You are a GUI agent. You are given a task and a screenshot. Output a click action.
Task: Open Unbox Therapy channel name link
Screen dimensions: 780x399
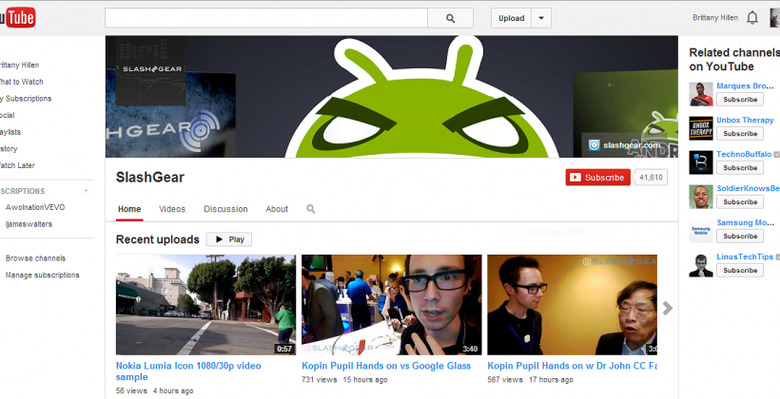745,120
